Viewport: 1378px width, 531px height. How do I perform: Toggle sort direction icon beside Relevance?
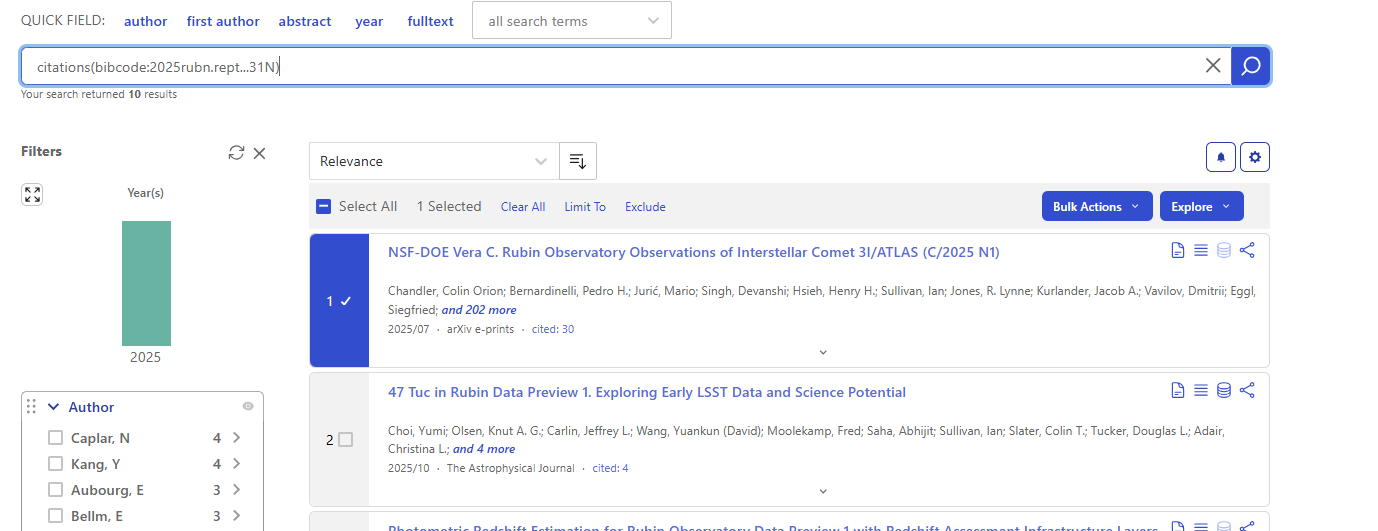tap(577, 161)
